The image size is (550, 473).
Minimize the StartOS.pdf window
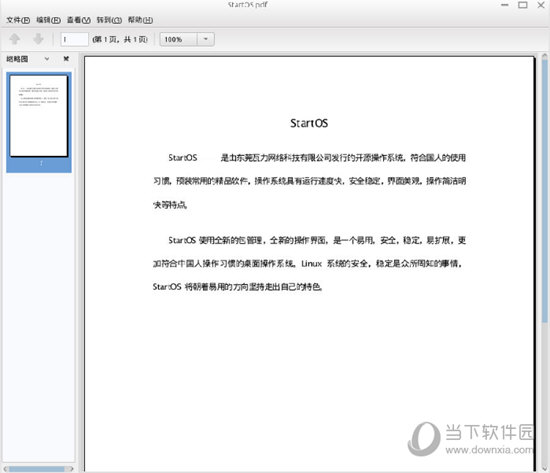(x=504, y=5)
